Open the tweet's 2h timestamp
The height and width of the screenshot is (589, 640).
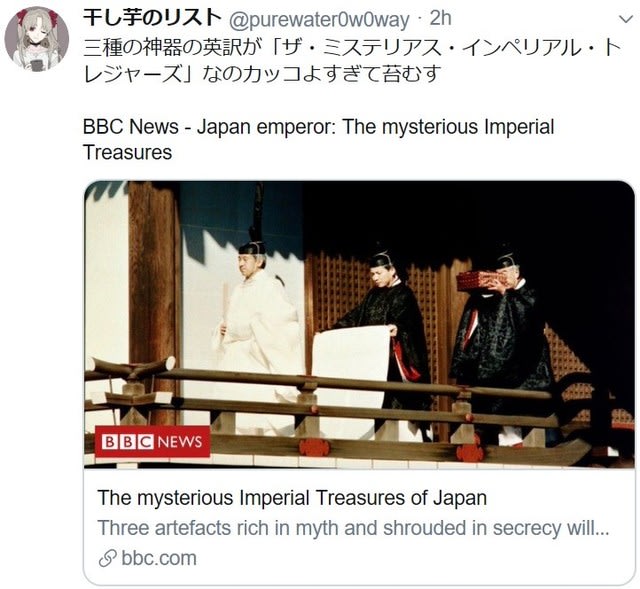point(440,18)
